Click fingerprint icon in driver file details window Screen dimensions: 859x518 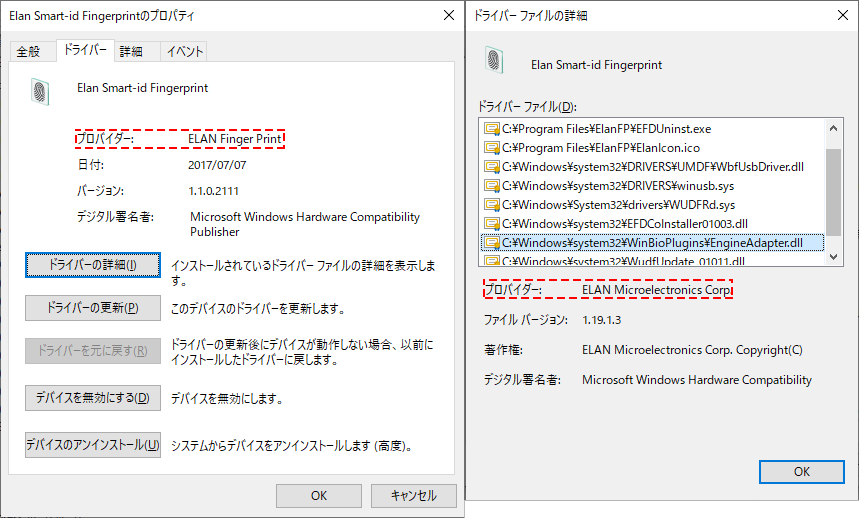[x=494, y=60]
